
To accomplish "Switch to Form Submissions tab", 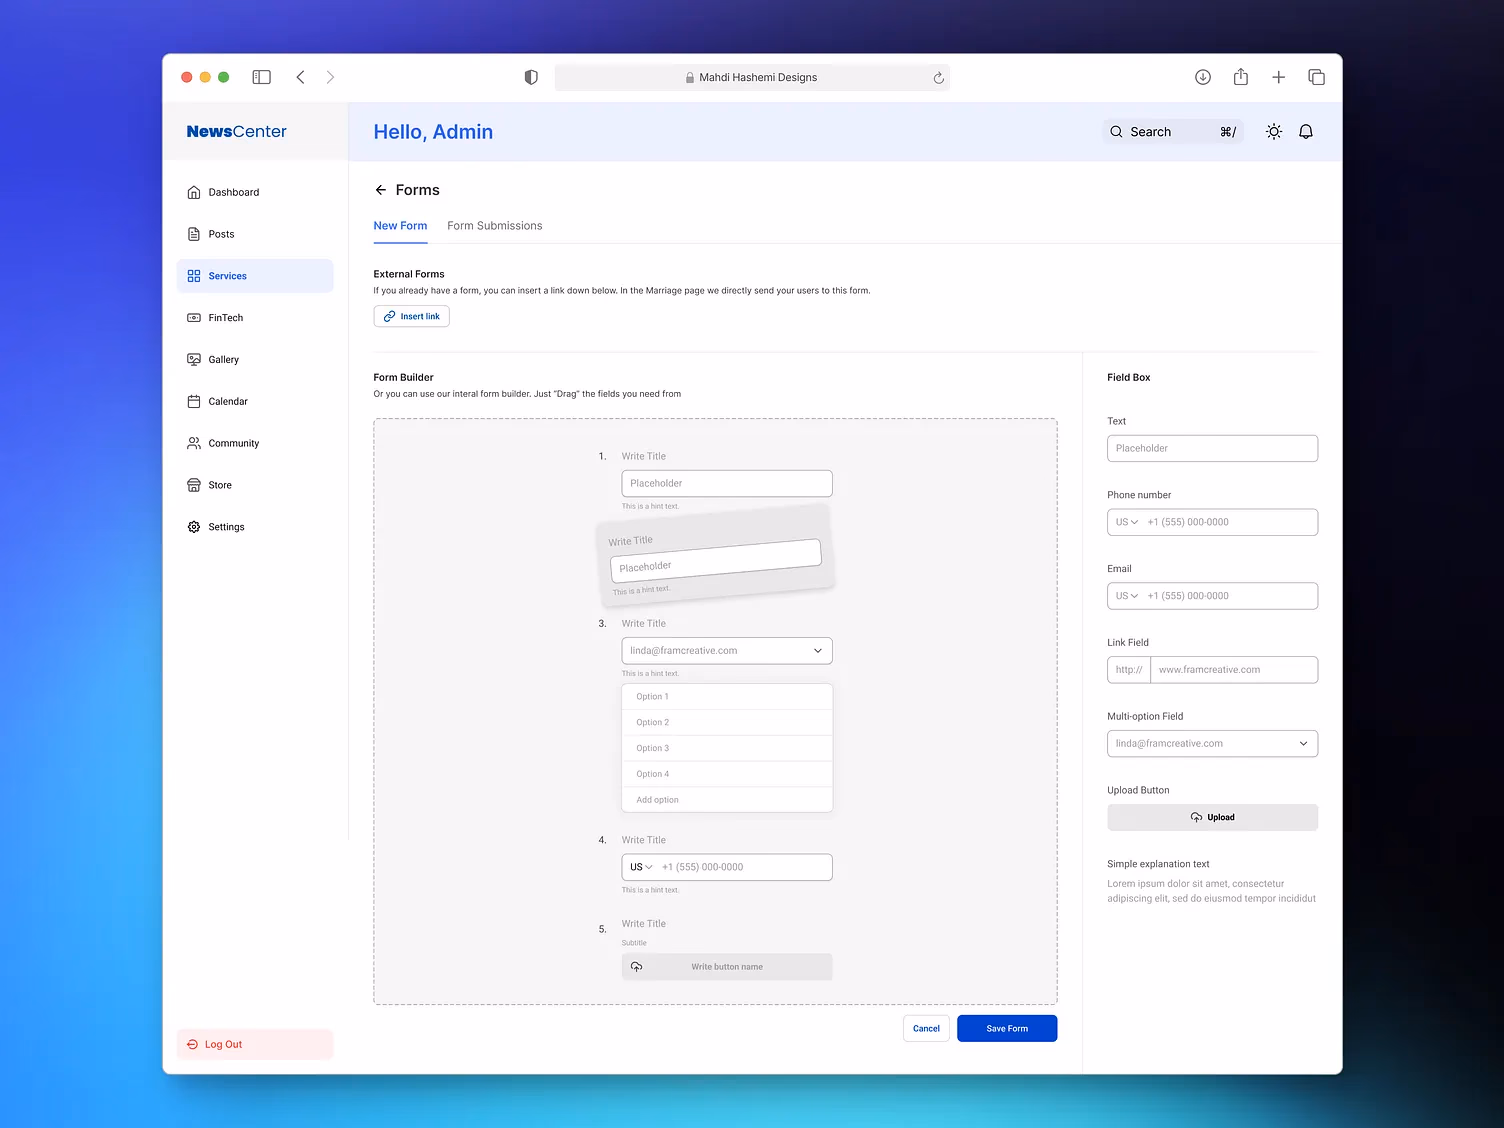I will 495,226.
